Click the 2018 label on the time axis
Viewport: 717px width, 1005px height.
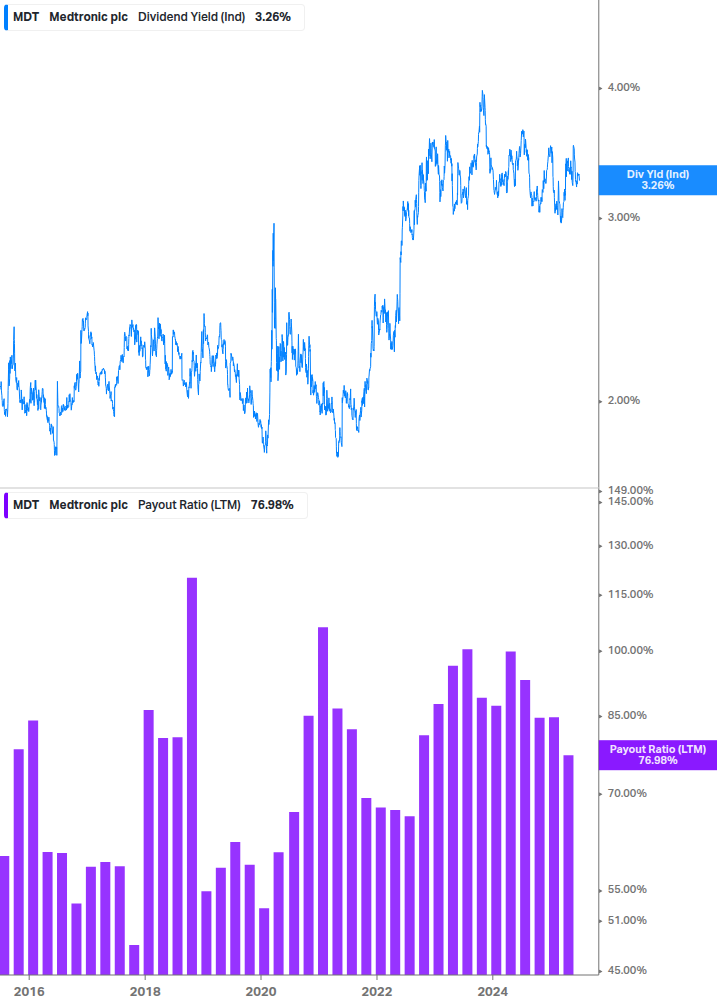[x=145, y=992]
